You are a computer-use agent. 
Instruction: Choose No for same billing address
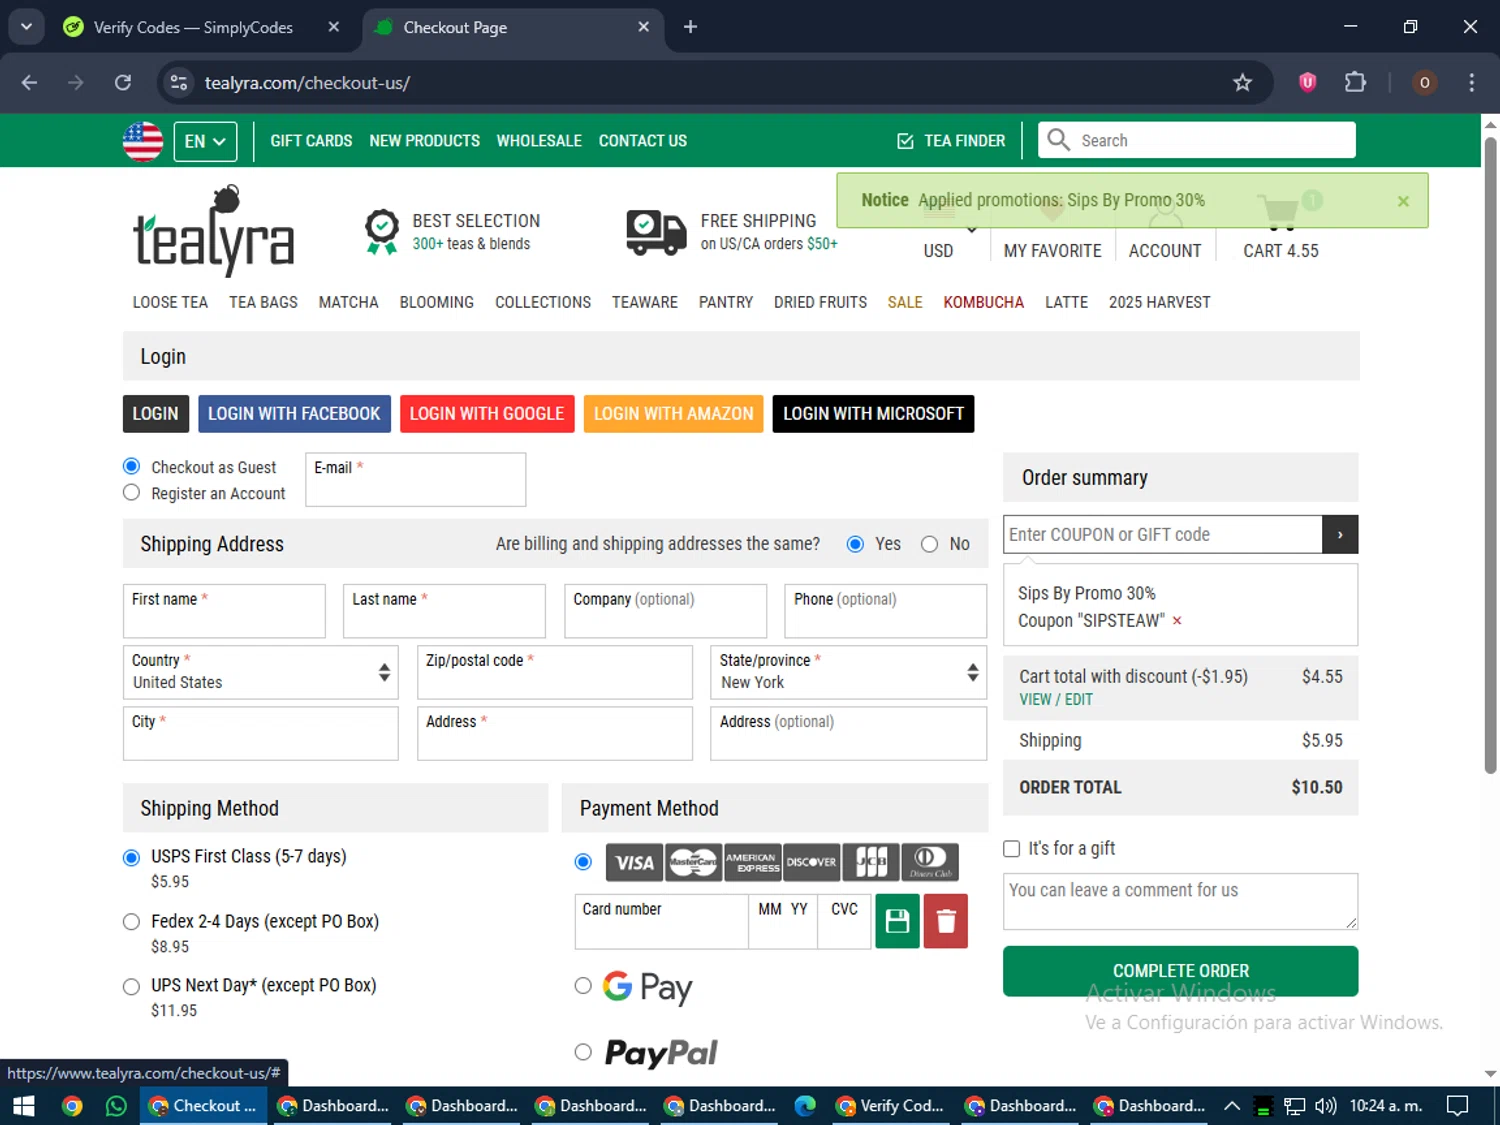929,544
